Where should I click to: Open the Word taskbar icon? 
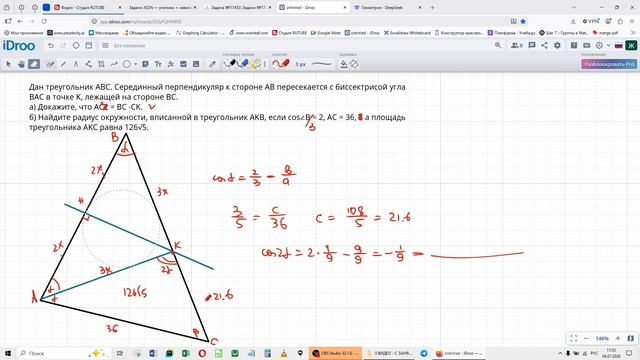[x=153, y=353]
